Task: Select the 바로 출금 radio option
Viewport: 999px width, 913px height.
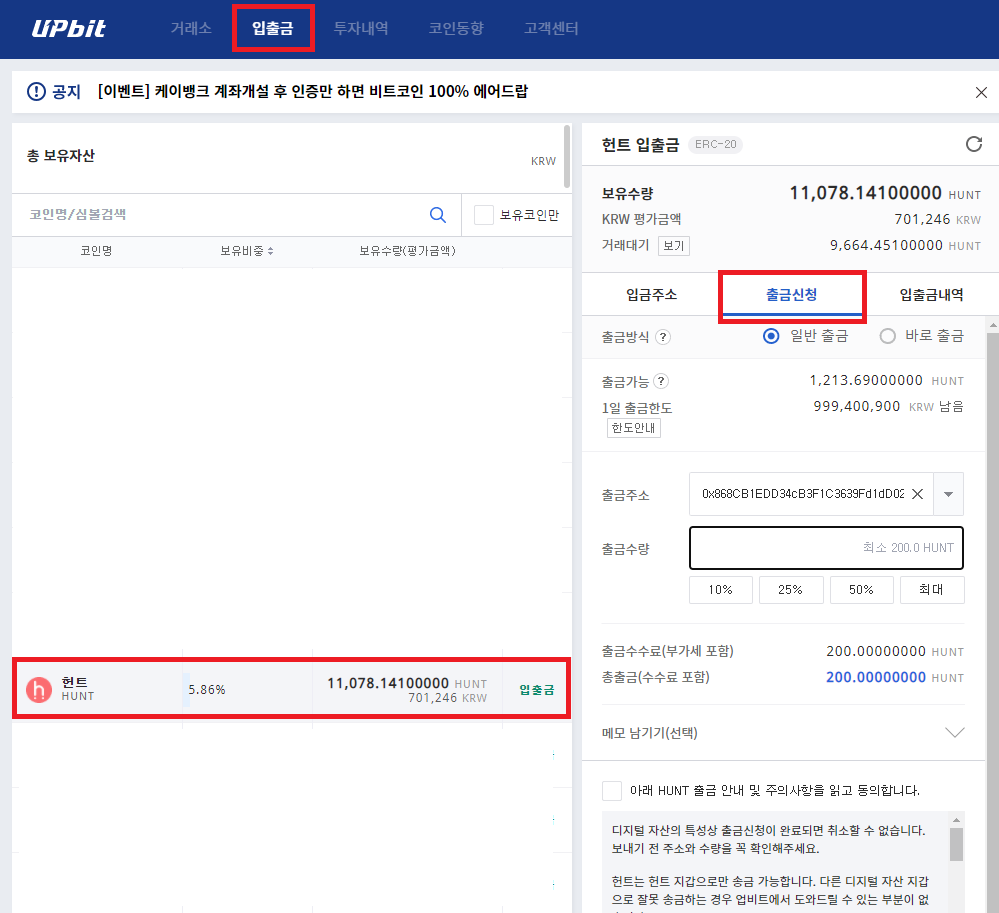Action: (888, 336)
